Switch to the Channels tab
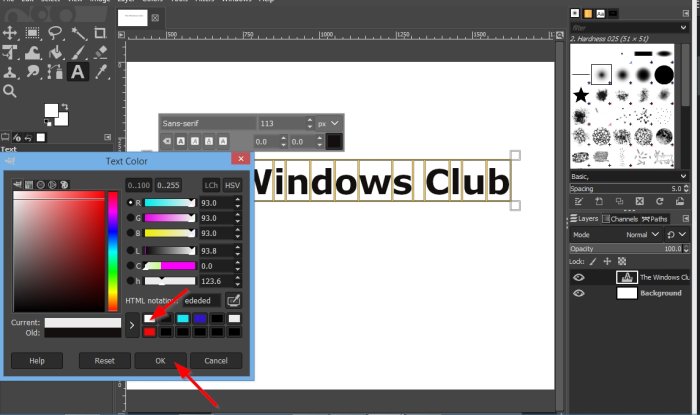Screen dimensions: 700x415 (x=620, y=219)
